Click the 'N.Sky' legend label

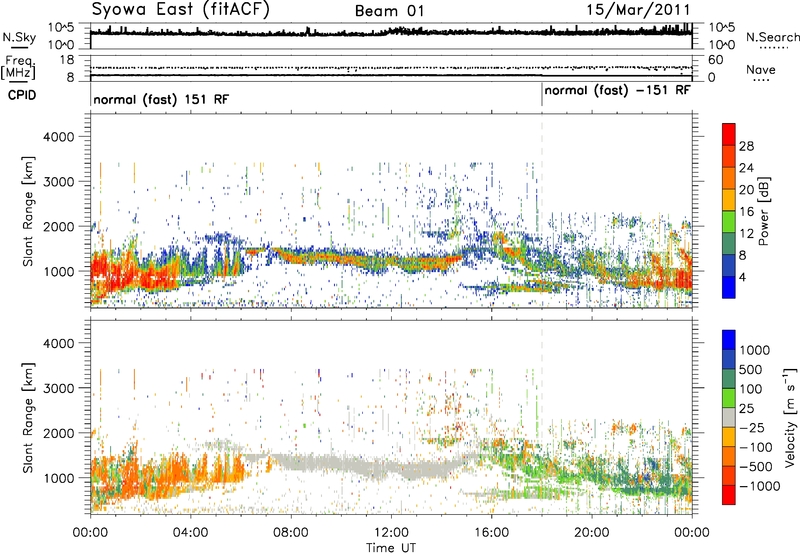(19, 37)
